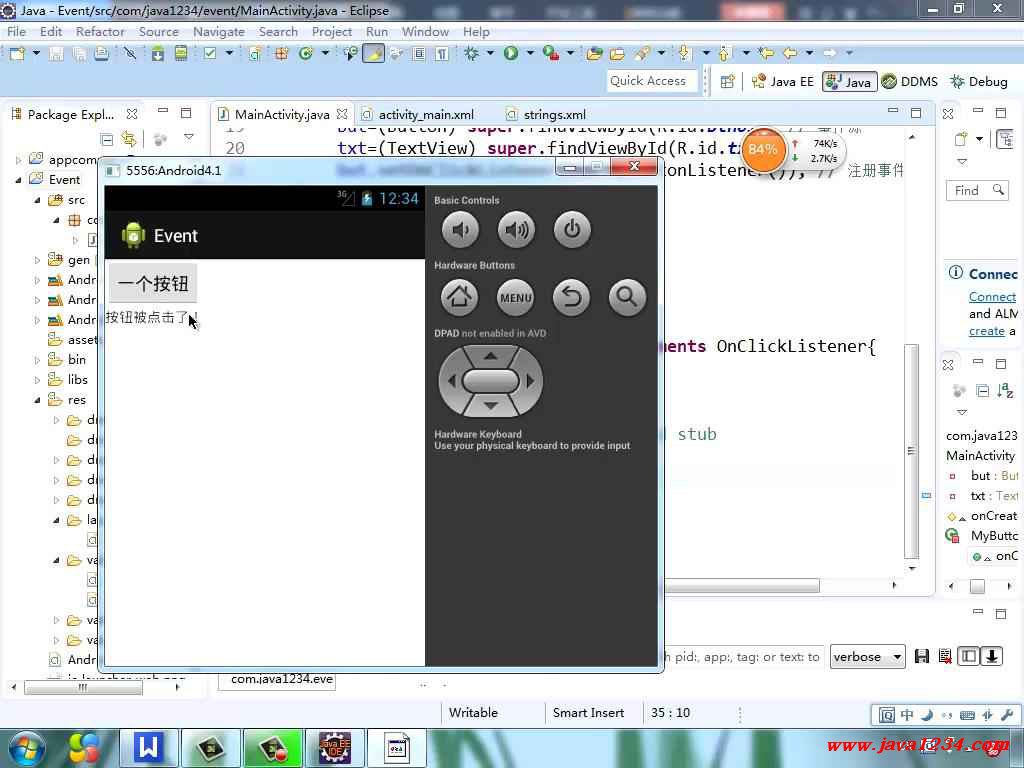The height and width of the screenshot is (768, 1024).
Task: Click the emulator volume down button
Action: 460,230
